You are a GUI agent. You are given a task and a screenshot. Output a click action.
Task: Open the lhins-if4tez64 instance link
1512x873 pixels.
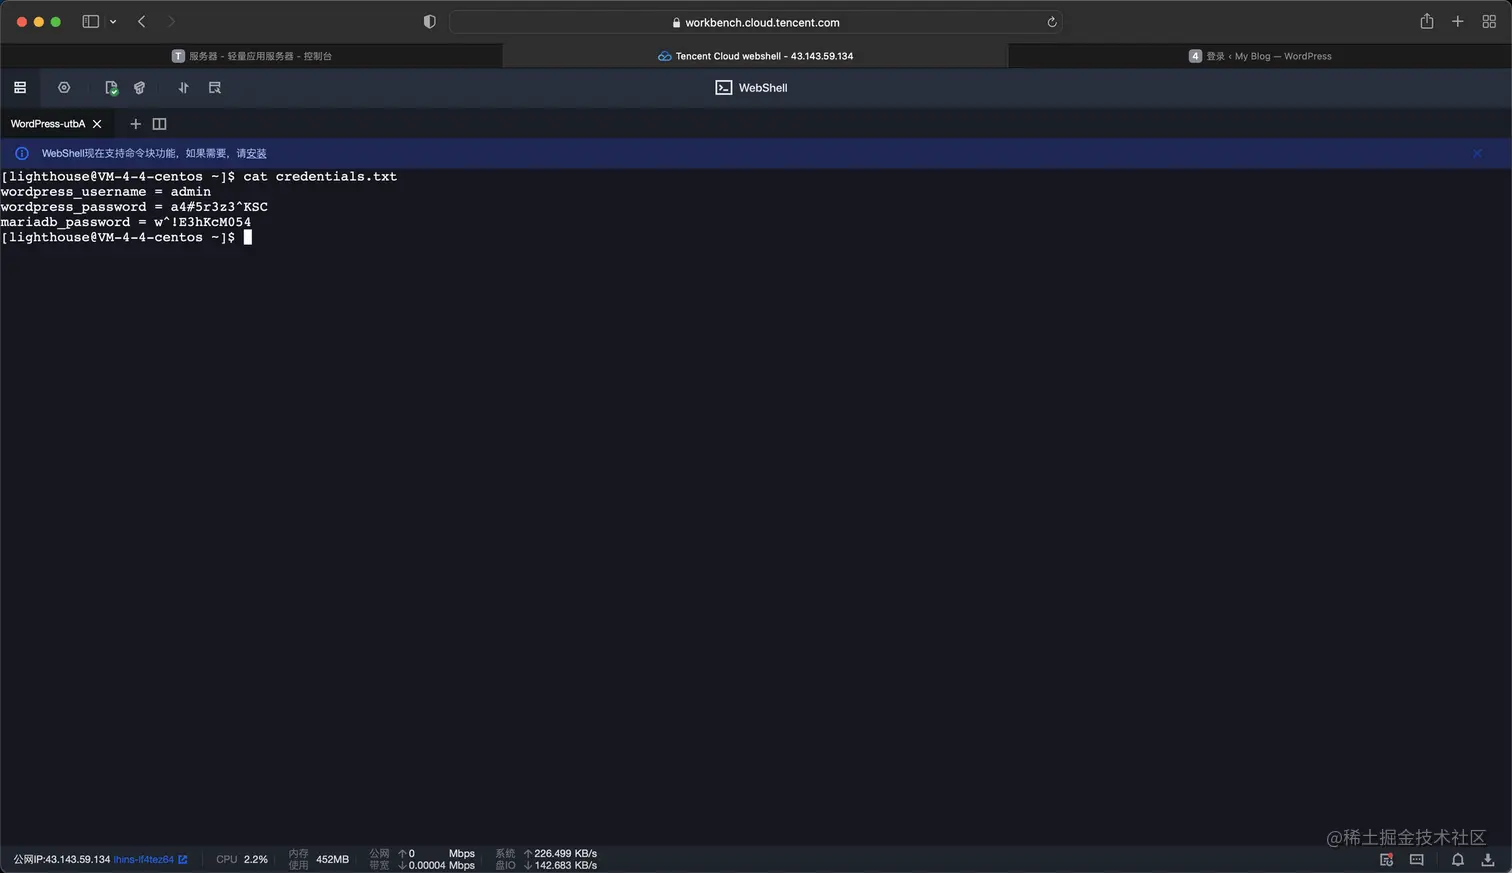(x=144, y=859)
